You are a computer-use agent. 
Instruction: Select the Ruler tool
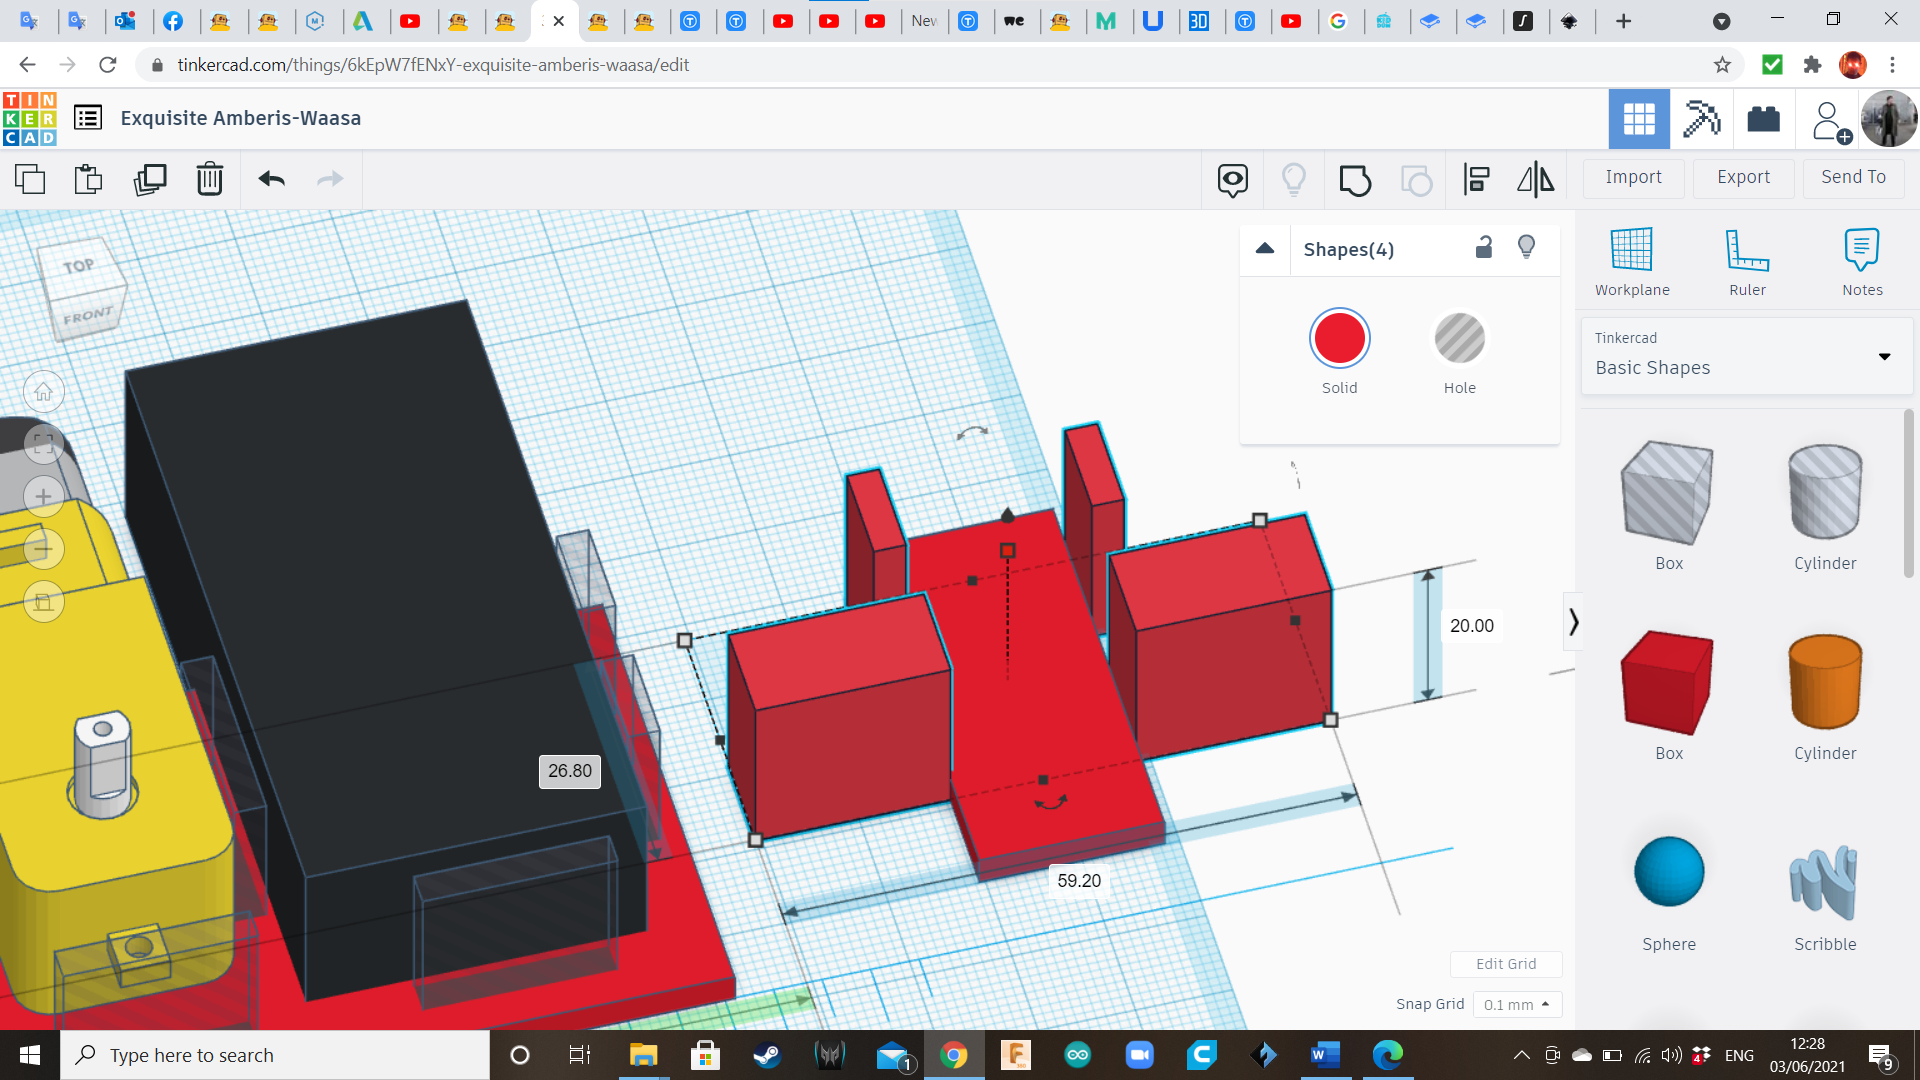click(1747, 260)
